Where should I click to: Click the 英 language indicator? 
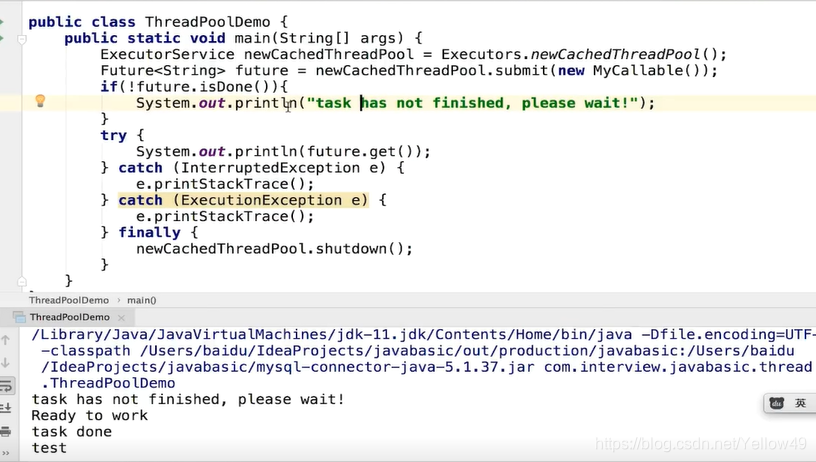pyautogui.click(x=800, y=403)
